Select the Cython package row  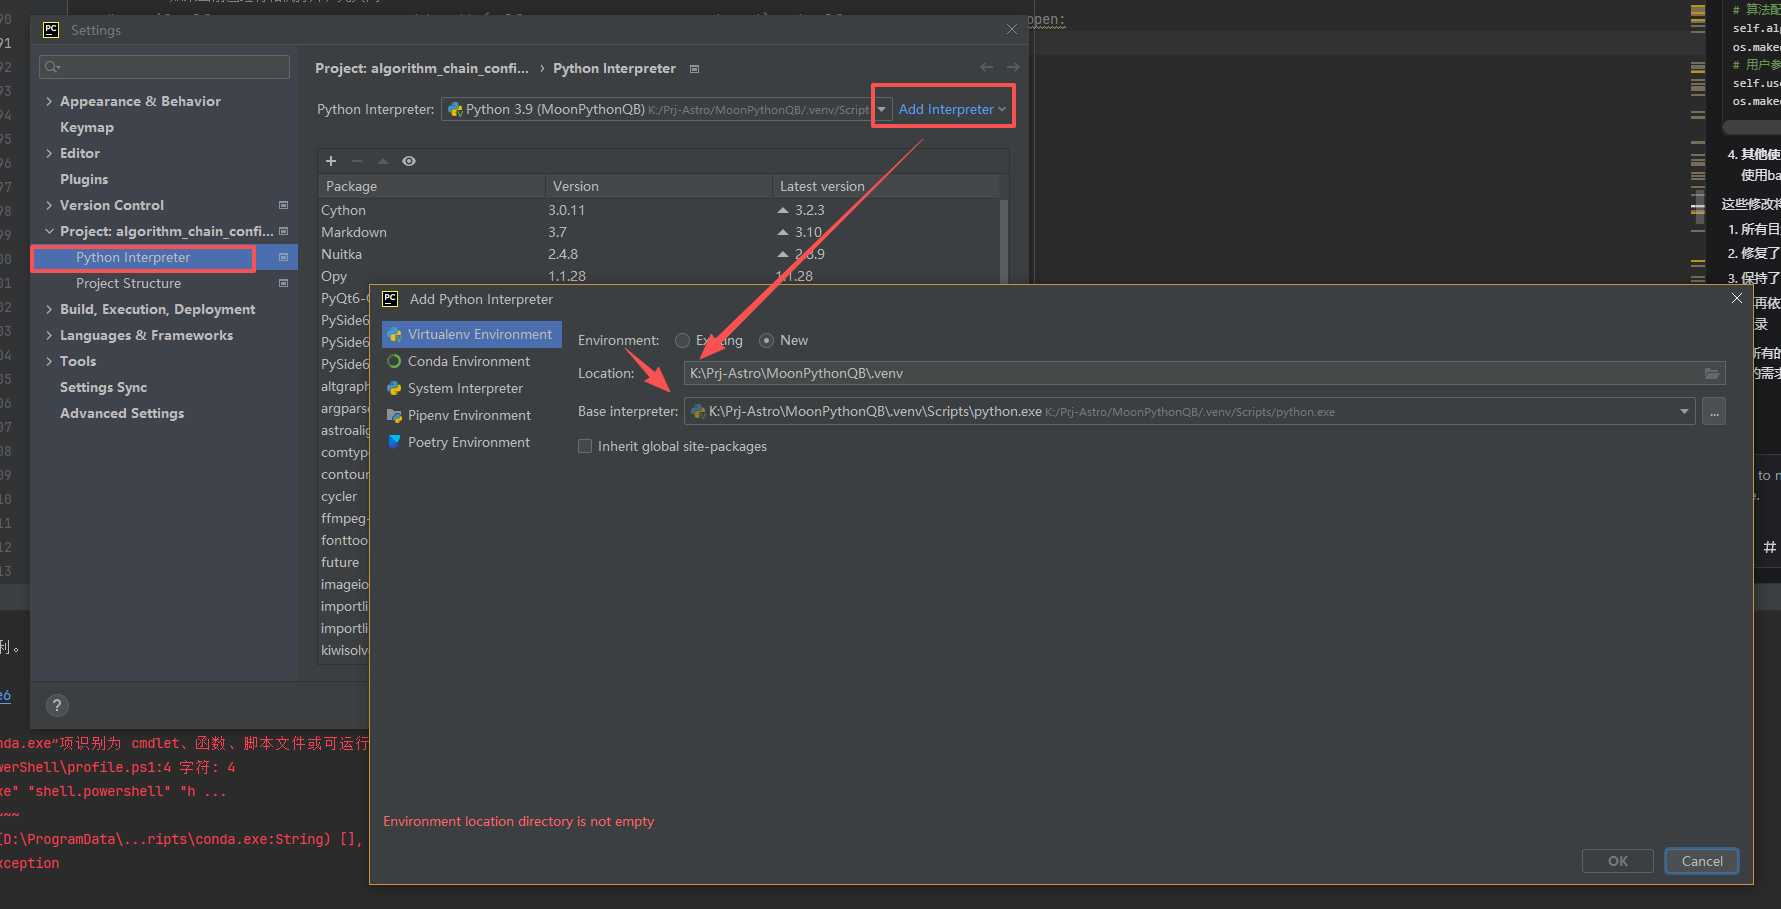[x=658, y=210]
